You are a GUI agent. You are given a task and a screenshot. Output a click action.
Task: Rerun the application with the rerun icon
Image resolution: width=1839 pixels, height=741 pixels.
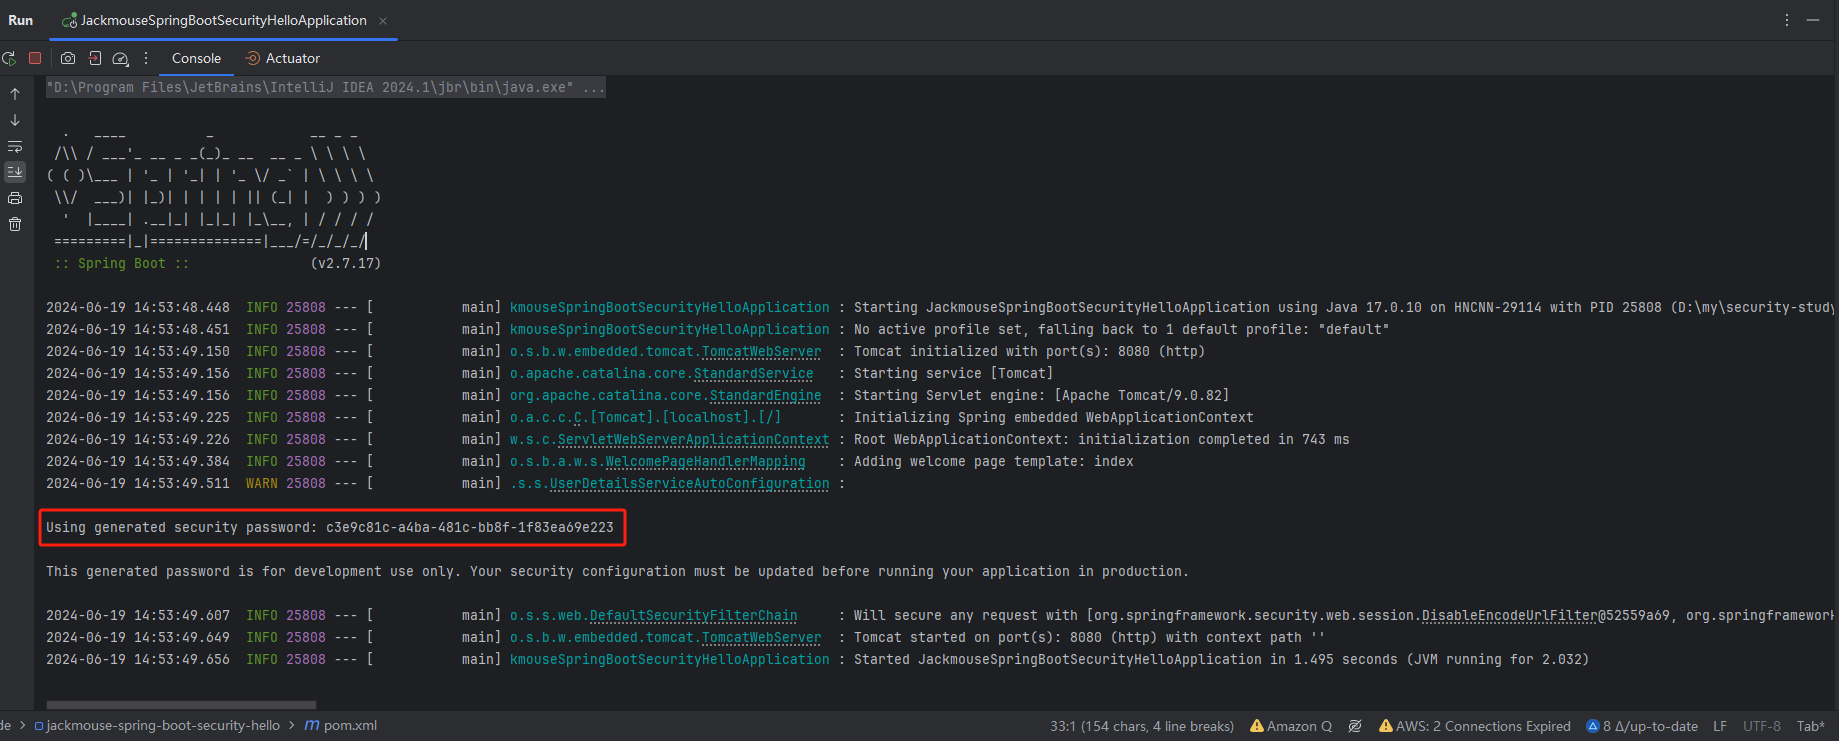coord(9,58)
